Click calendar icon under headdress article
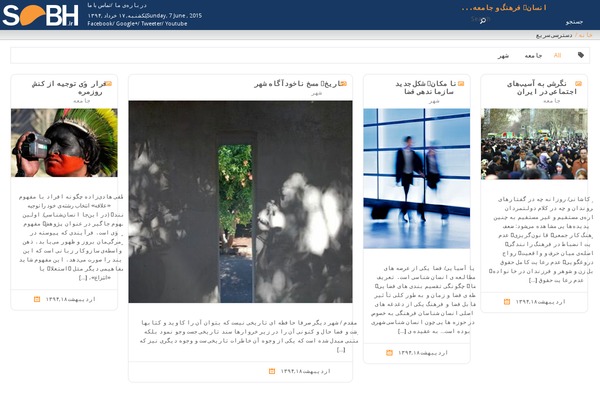Viewport: 600px width, 400px height. 37,299
